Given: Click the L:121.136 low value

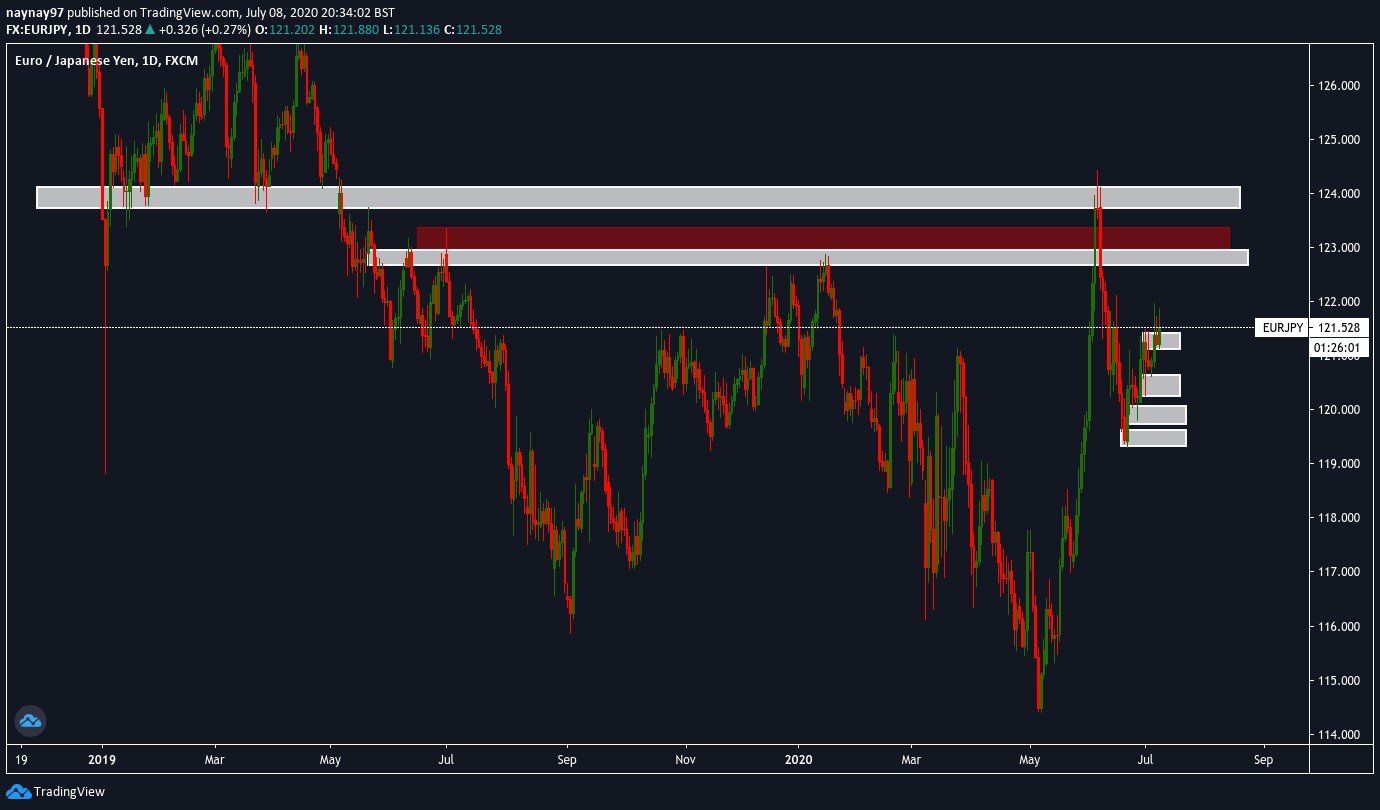Looking at the screenshot, I should (413, 30).
